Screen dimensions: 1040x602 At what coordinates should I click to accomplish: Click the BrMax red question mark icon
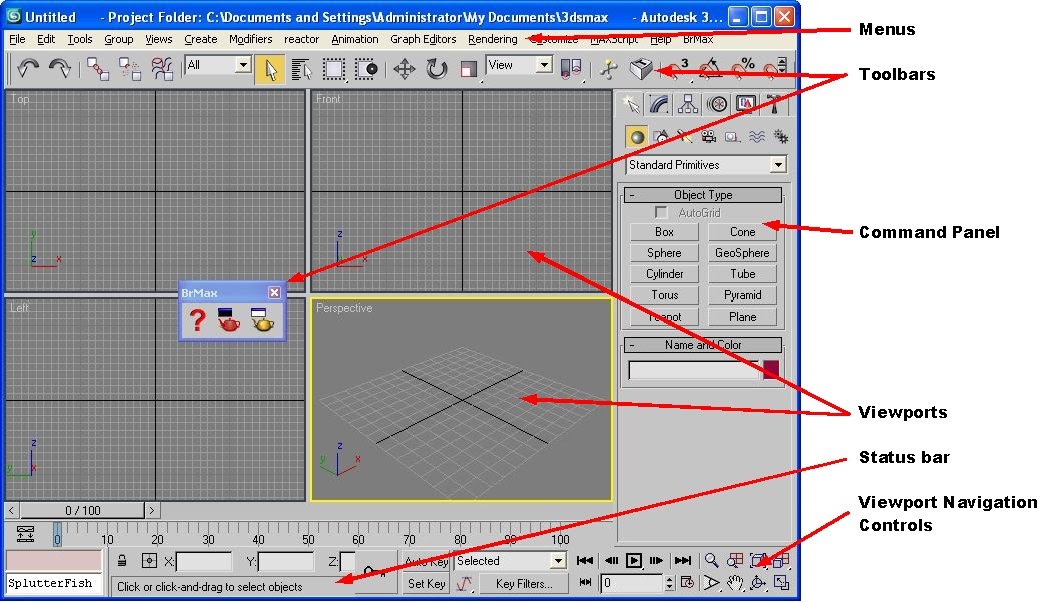[197, 320]
